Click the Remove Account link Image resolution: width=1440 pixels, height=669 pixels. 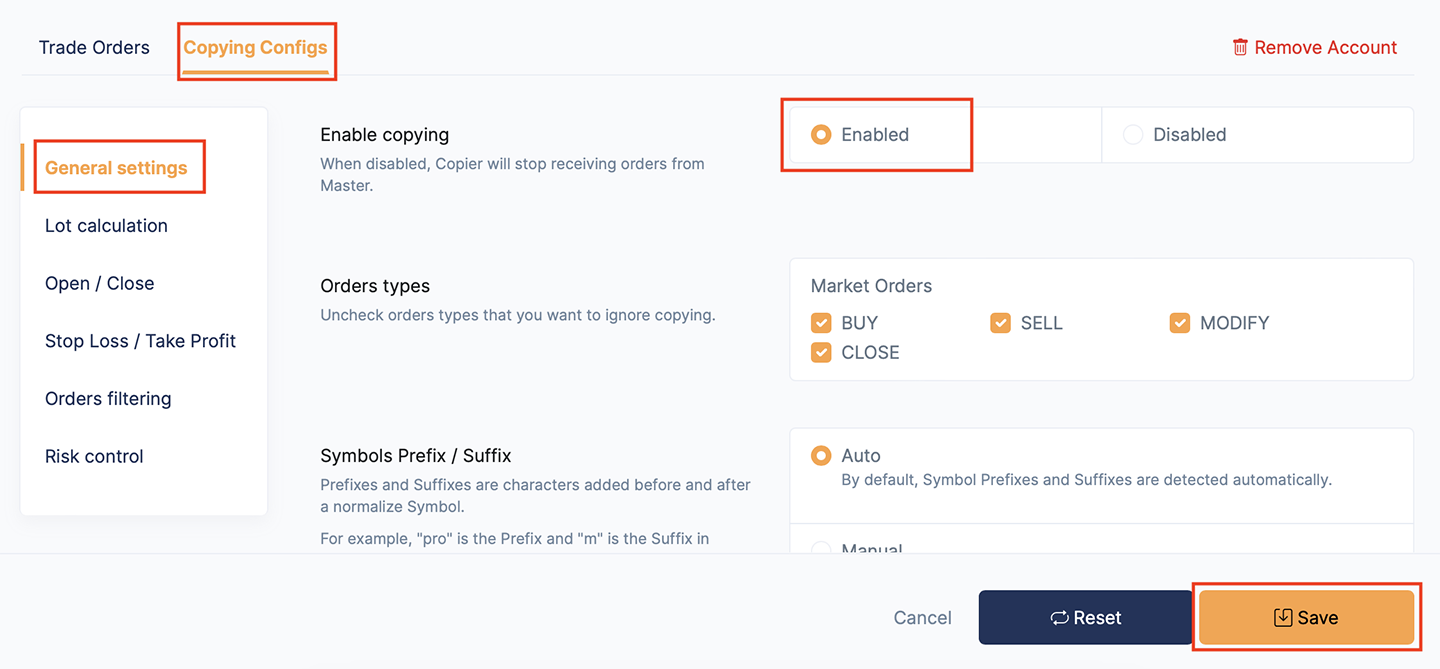pos(1314,47)
